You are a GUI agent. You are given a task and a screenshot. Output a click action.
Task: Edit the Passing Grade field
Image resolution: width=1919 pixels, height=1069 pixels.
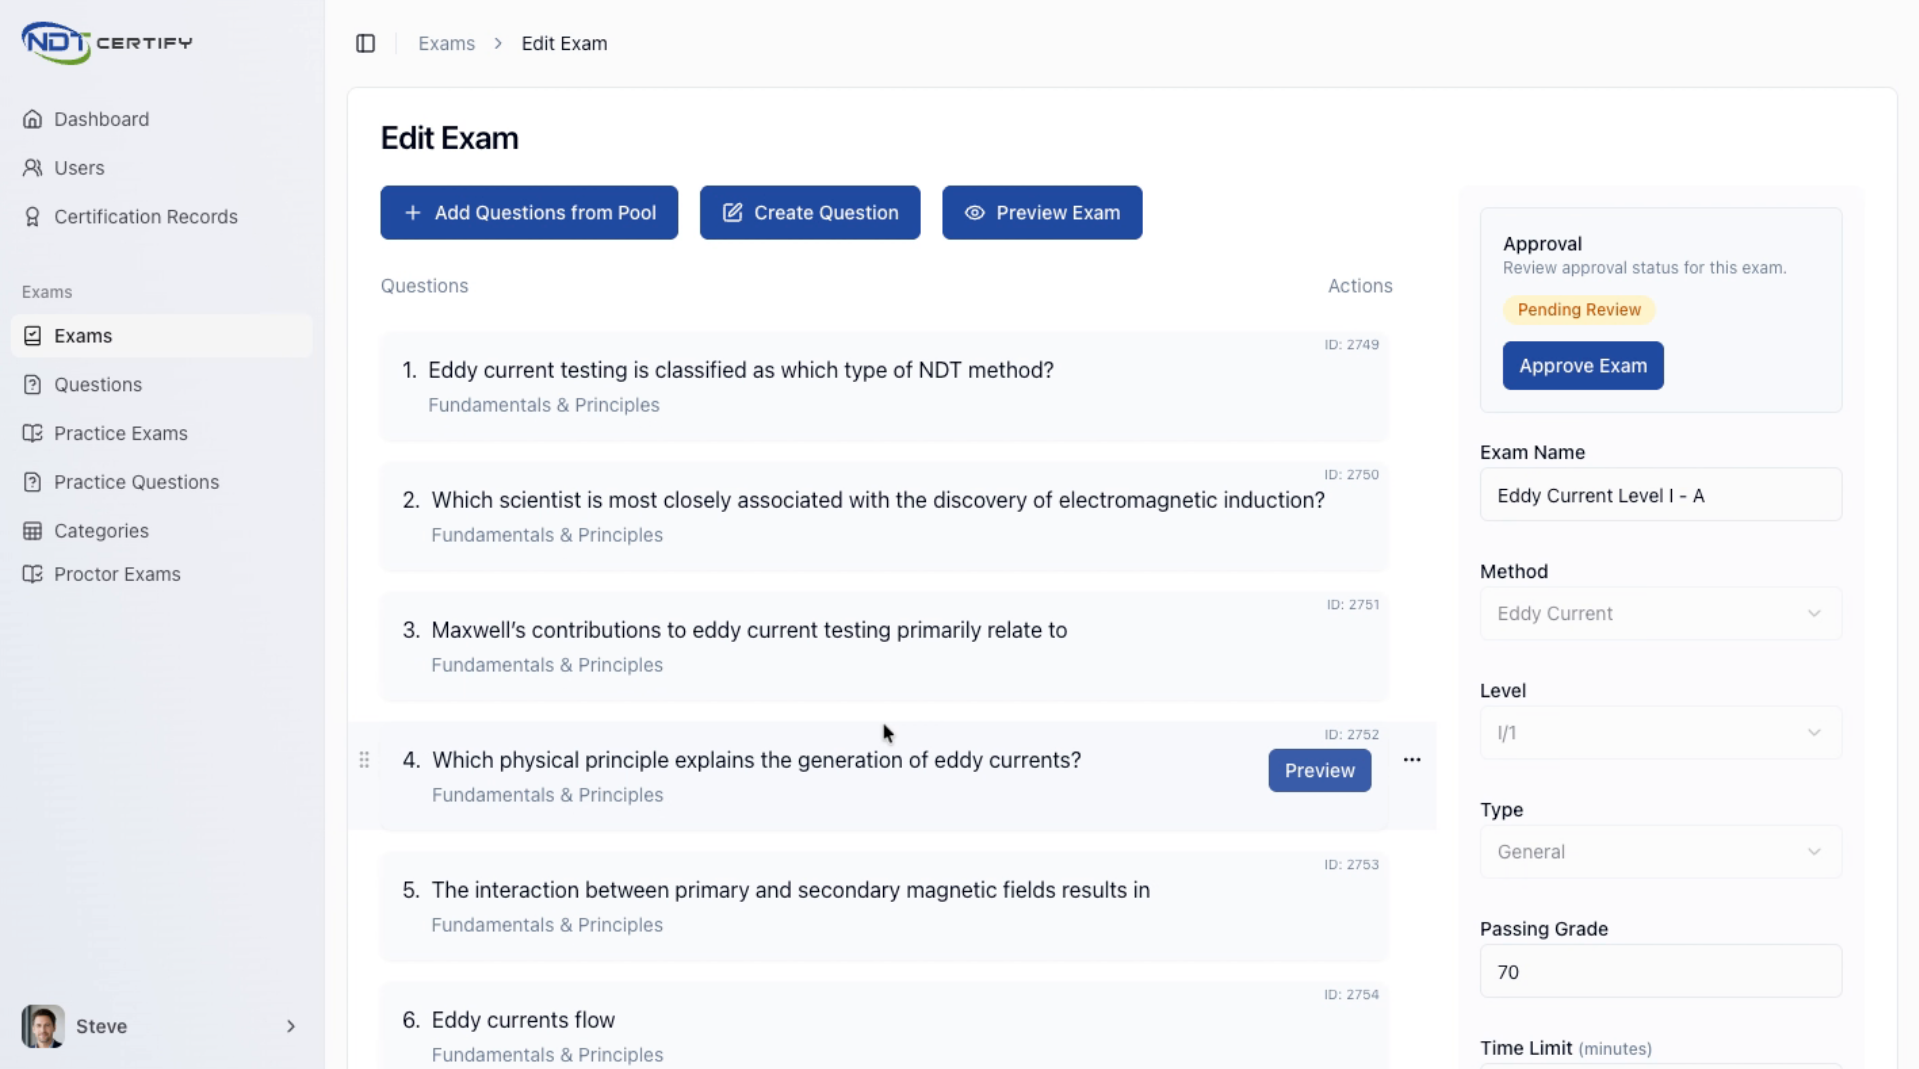coord(1660,972)
